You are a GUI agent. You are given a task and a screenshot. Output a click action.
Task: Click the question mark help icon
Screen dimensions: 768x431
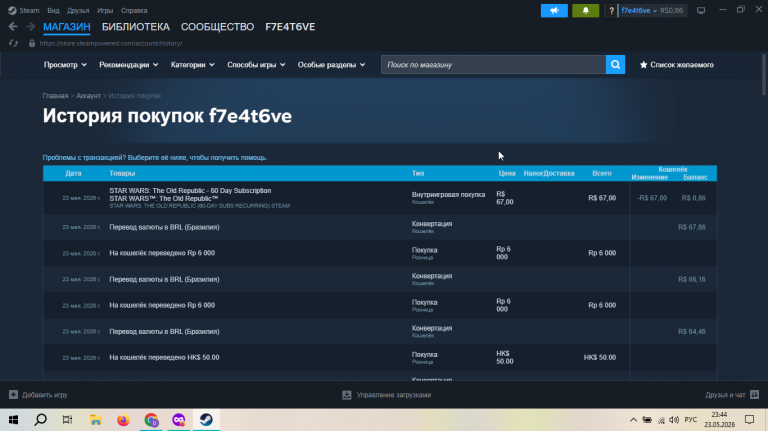coord(611,10)
